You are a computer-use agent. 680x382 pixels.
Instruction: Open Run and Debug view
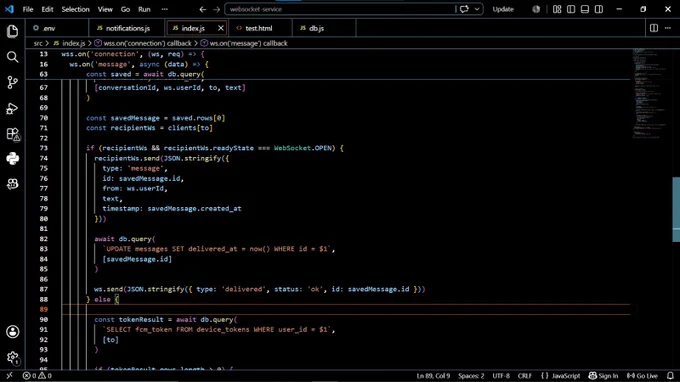coord(12,108)
